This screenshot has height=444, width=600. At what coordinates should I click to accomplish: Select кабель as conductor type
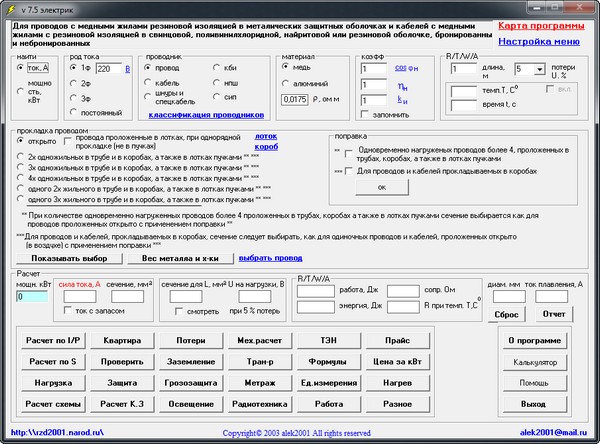coord(150,83)
